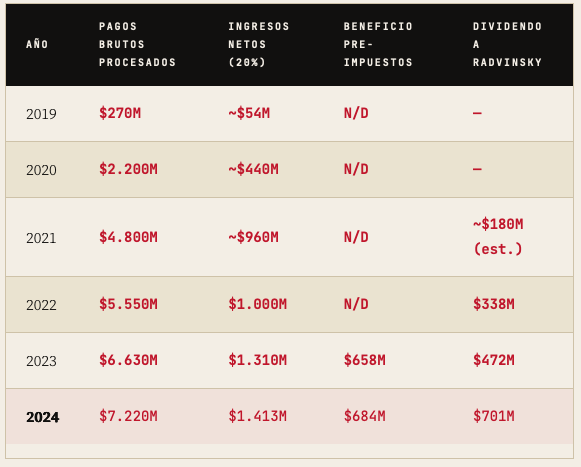Select the ~$960M net revenue value
This screenshot has width=581, height=467.
(253, 237)
